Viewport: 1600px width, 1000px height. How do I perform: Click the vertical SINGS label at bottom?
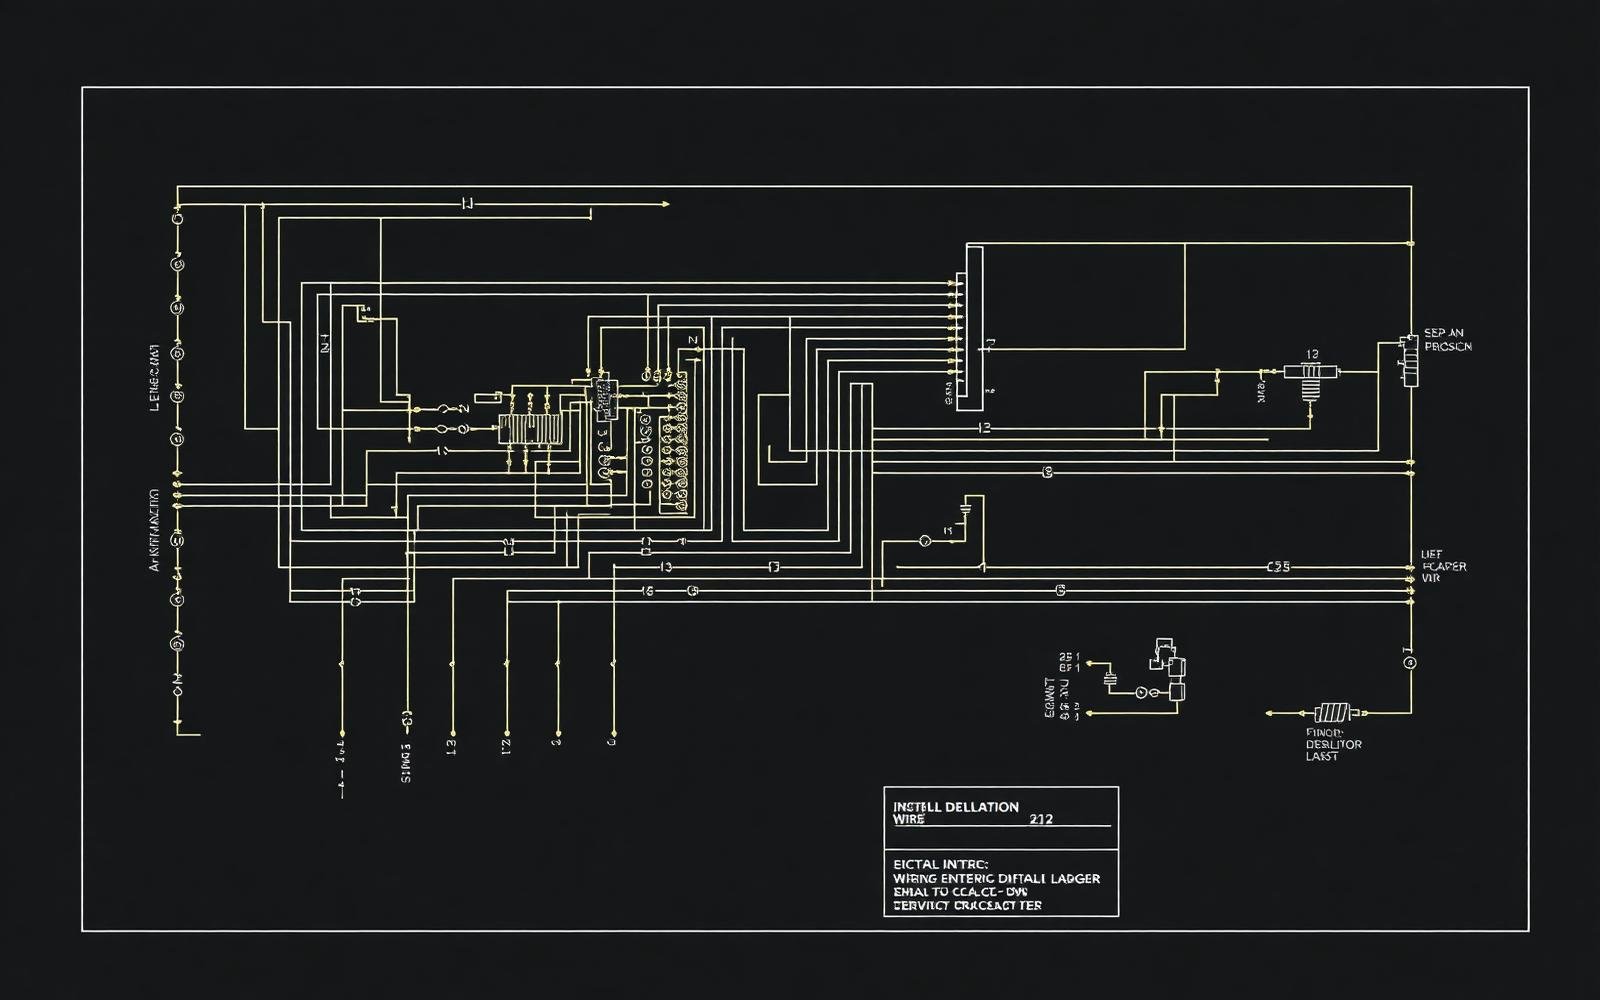[406, 762]
